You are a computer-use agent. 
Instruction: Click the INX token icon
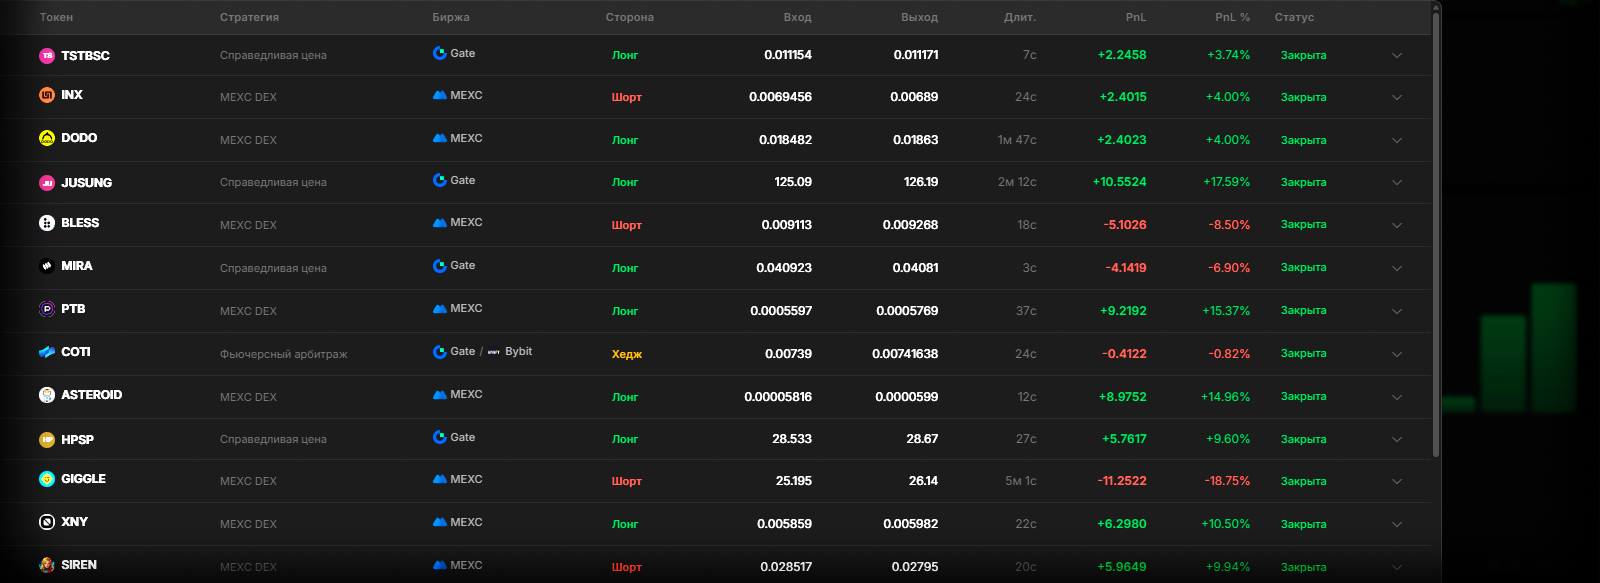coord(47,95)
